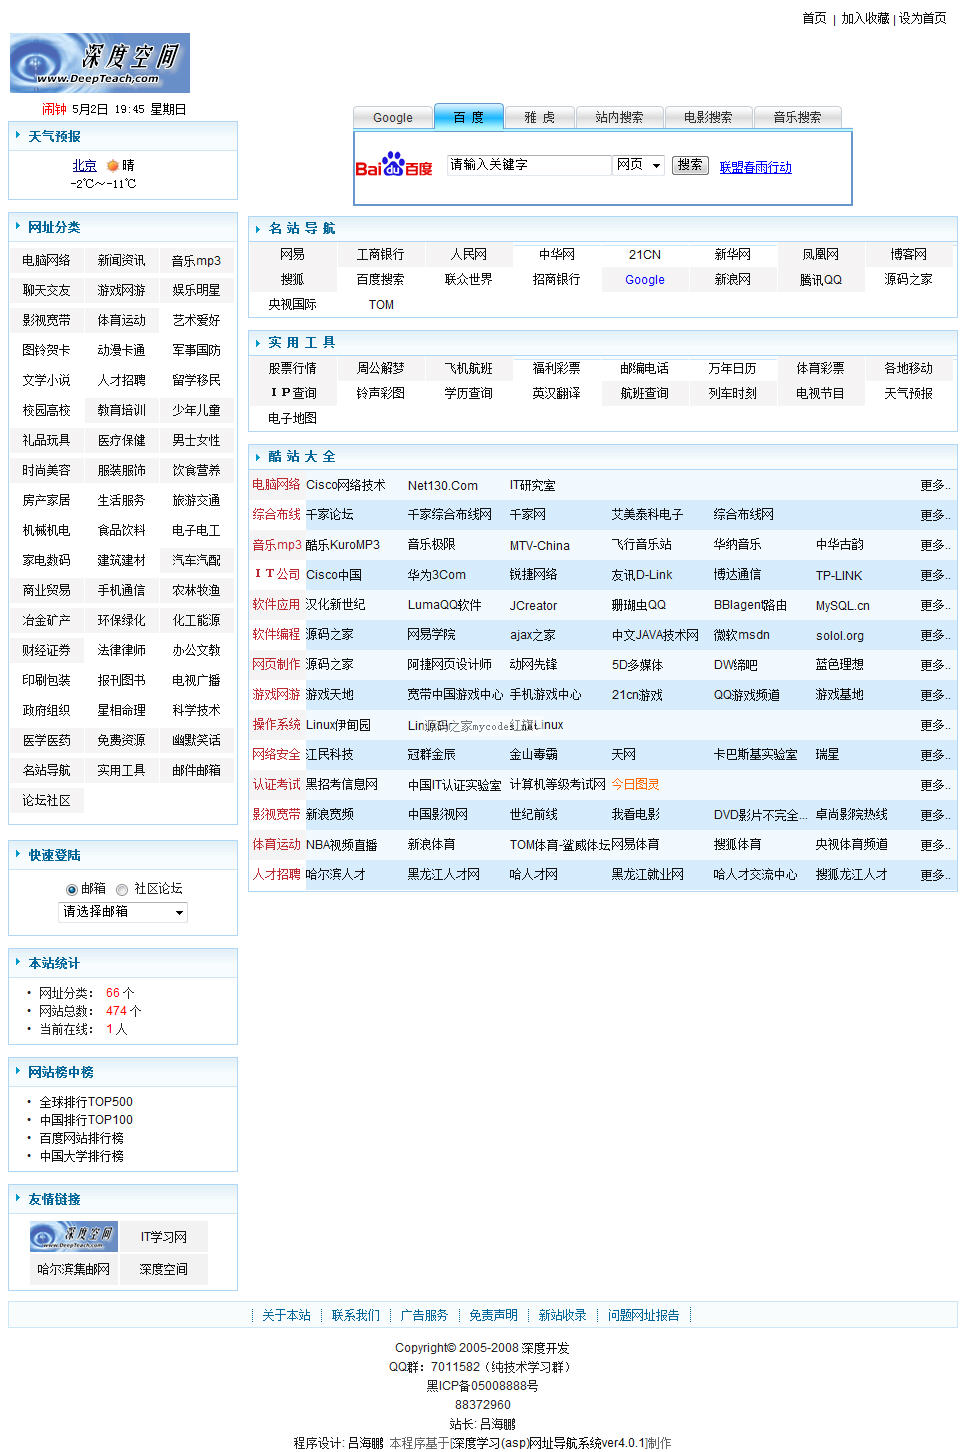Click the 深度空间 site logo at top left
This screenshot has height=1452, width=966.
[98, 62]
